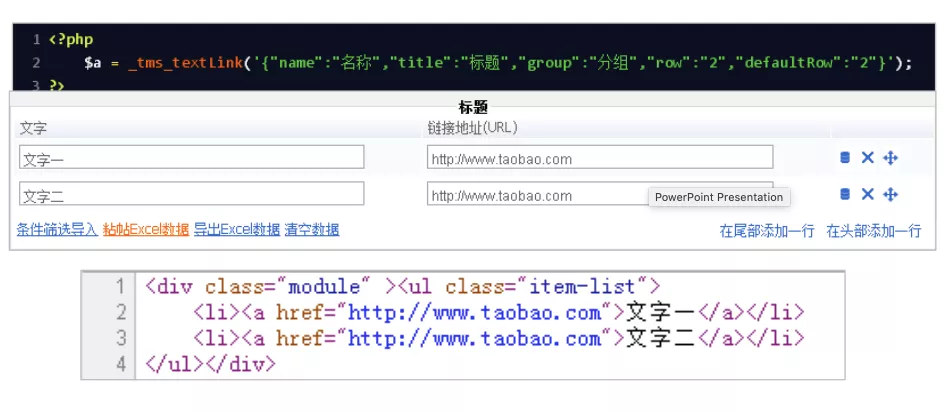Click the 文字一 text input field
The width and height of the screenshot is (948, 412).
pyautogui.click(x=192, y=157)
